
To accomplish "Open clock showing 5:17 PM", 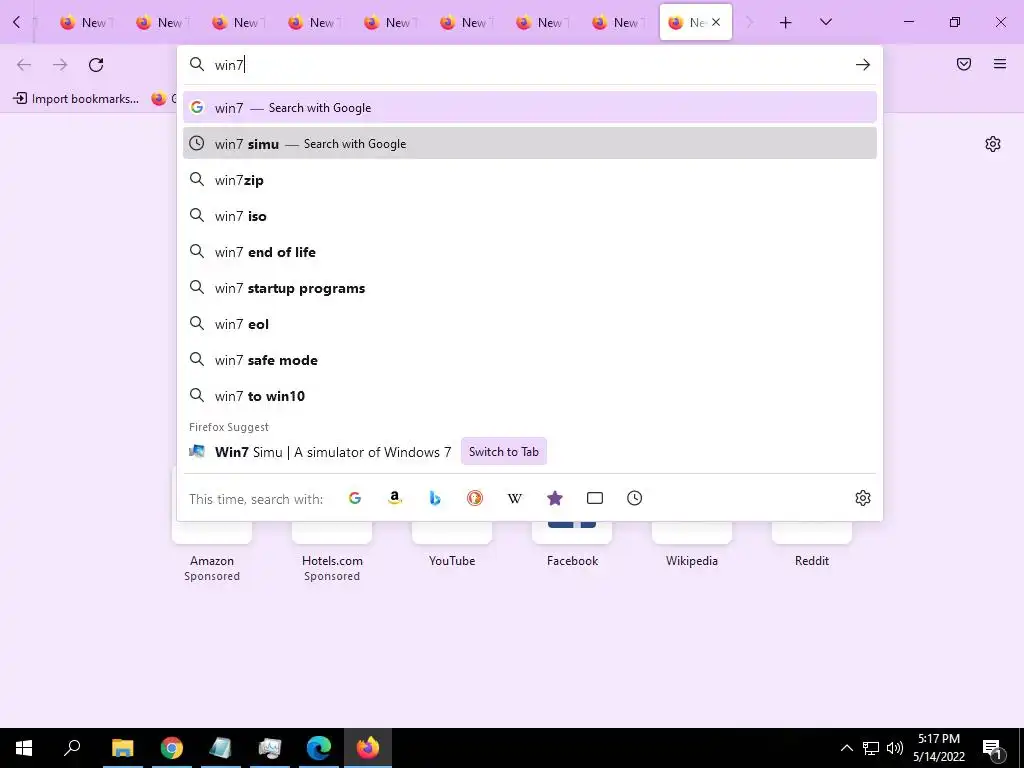I will [939, 748].
